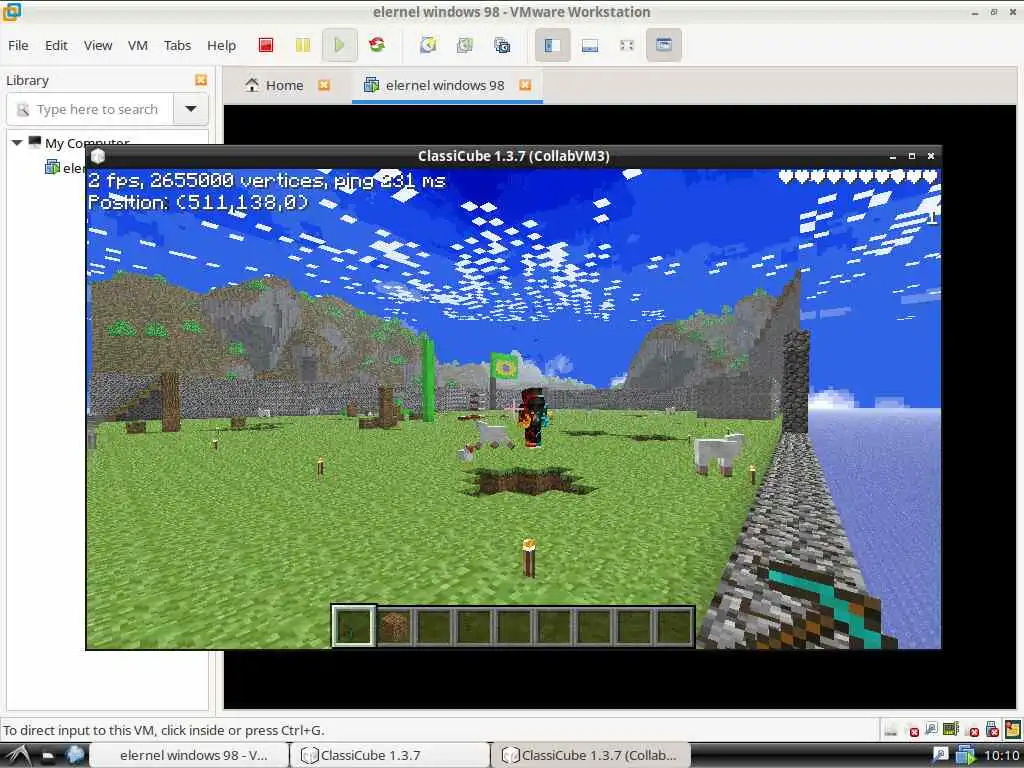Click the green circuit board device icon
The width and height of the screenshot is (1024, 768).
tap(951, 728)
